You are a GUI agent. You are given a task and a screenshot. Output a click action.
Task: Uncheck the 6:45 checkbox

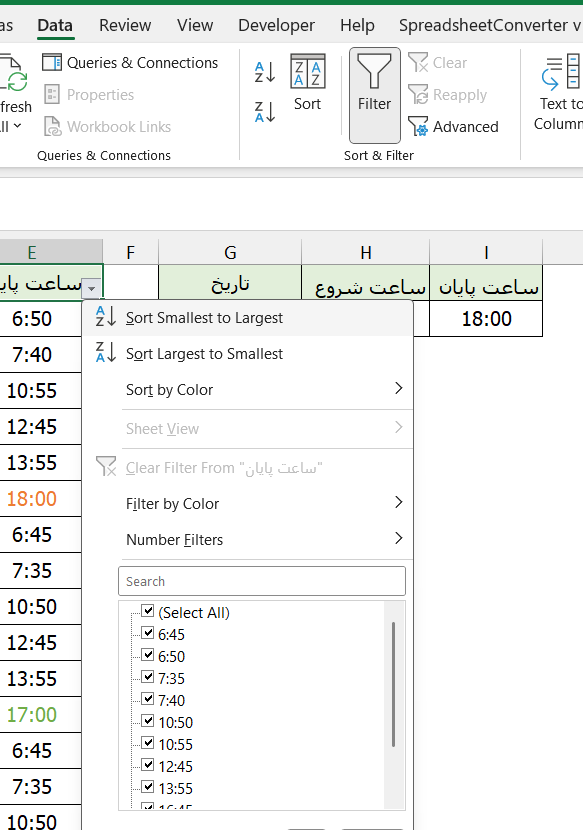(148, 633)
